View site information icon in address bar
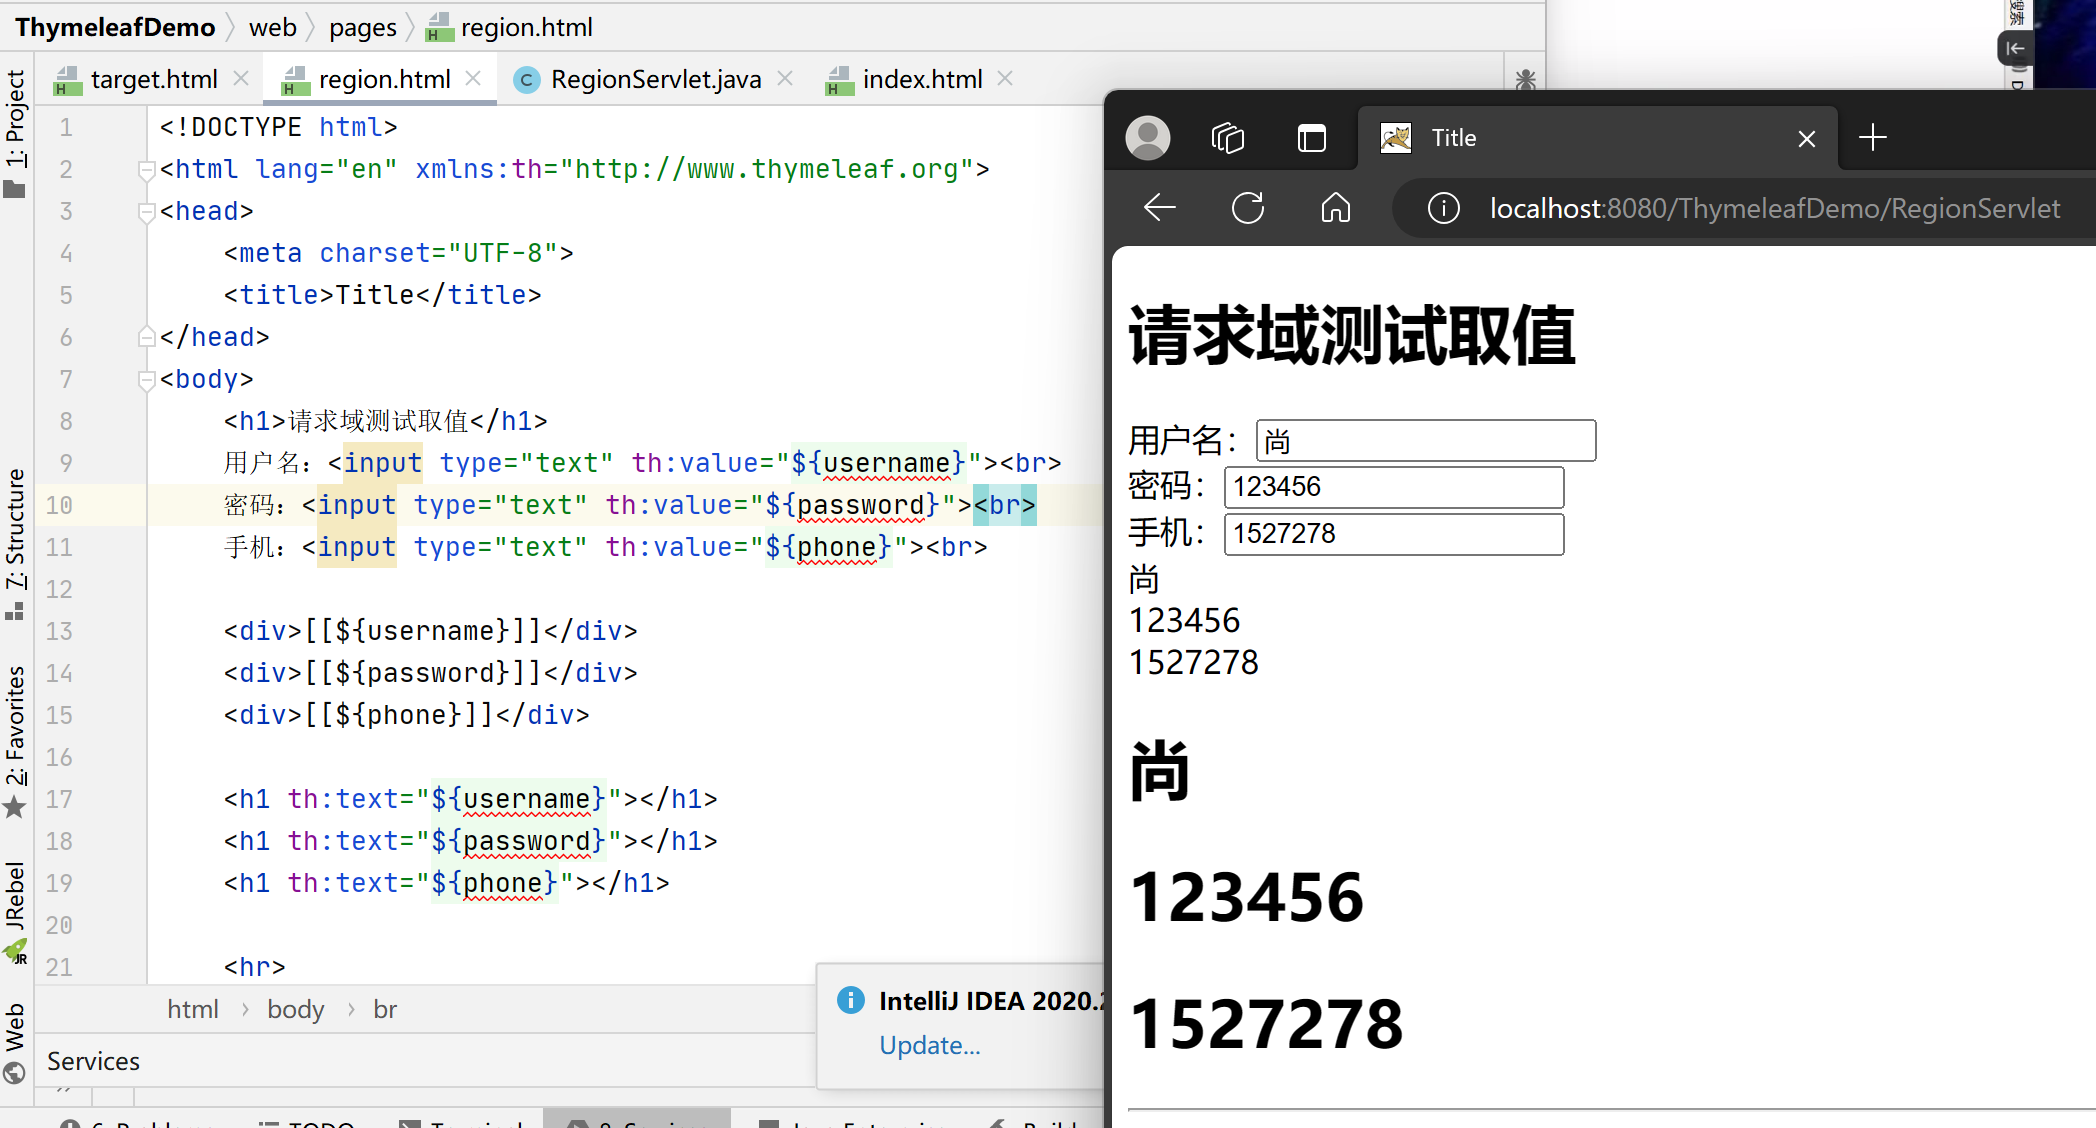 [x=1443, y=208]
